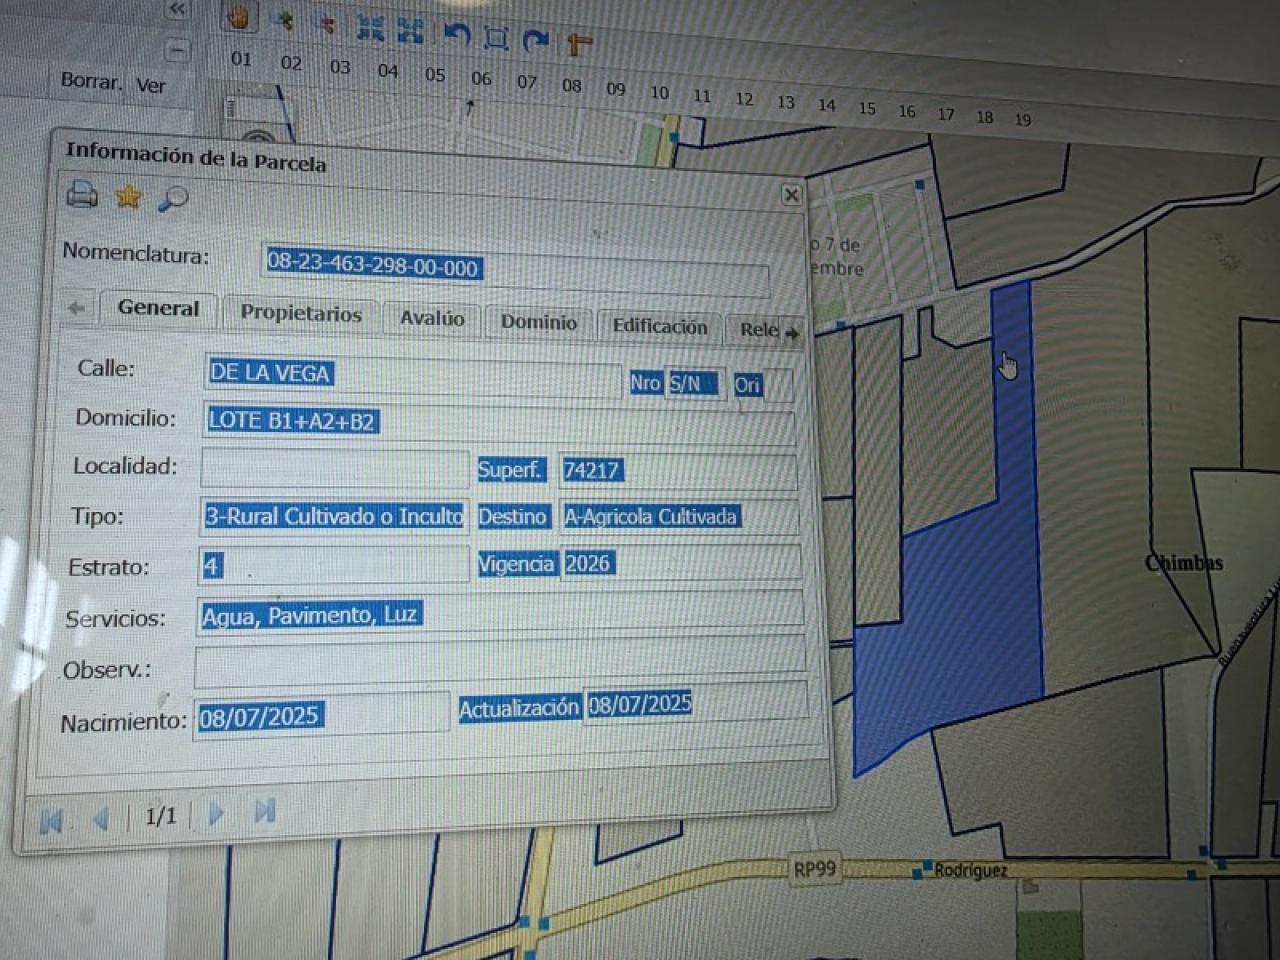The width and height of the screenshot is (1280, 960).
Task: Select the square frame extent tool
Action: pyautogui.click(x=496, y=37)
